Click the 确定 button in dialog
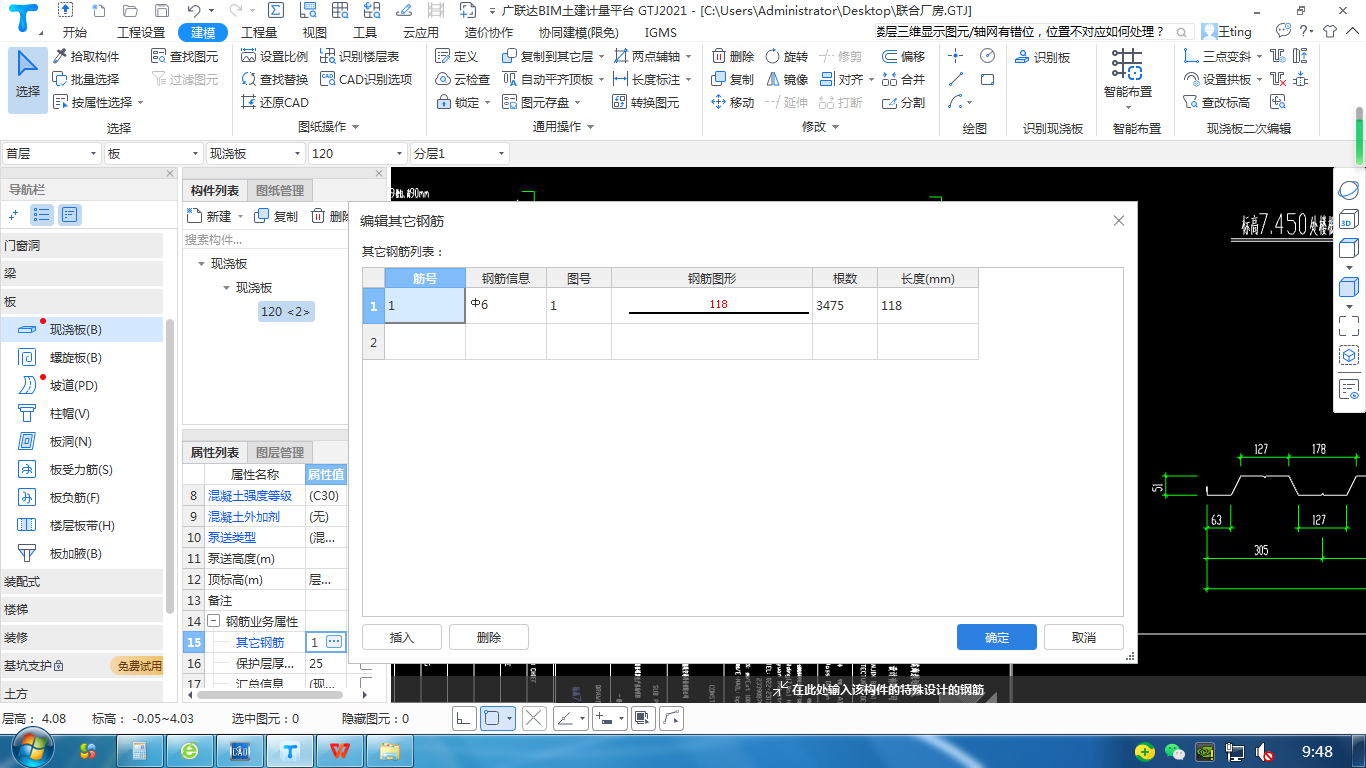The width and height of the screenshot is (1366, 768). coord(997,637)
